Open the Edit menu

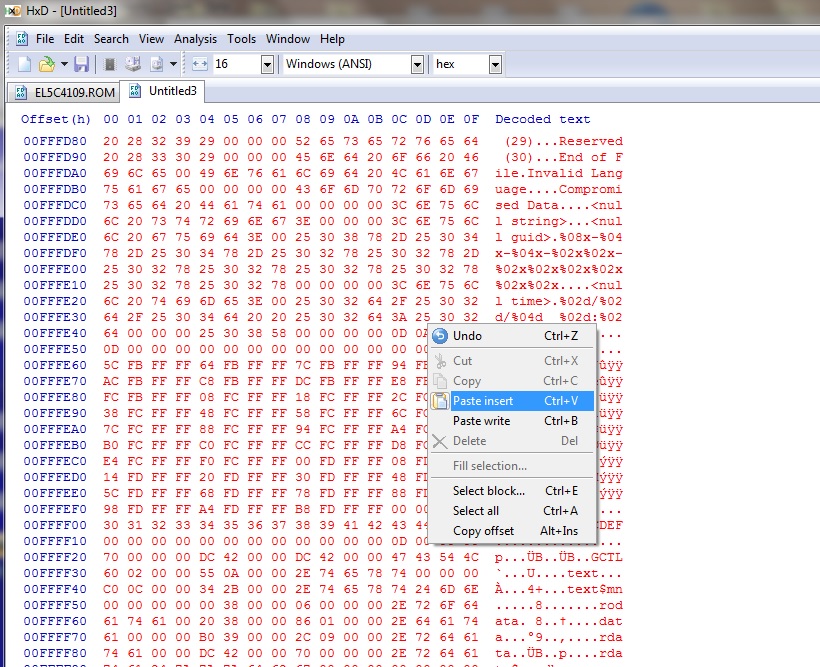(74, 39)
